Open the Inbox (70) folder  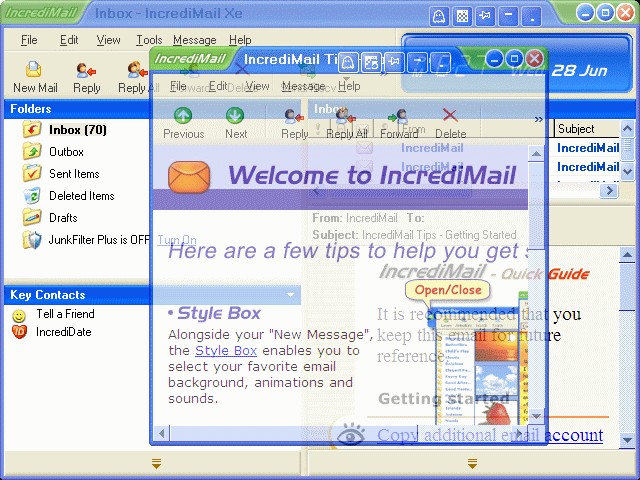click(78, 130)
